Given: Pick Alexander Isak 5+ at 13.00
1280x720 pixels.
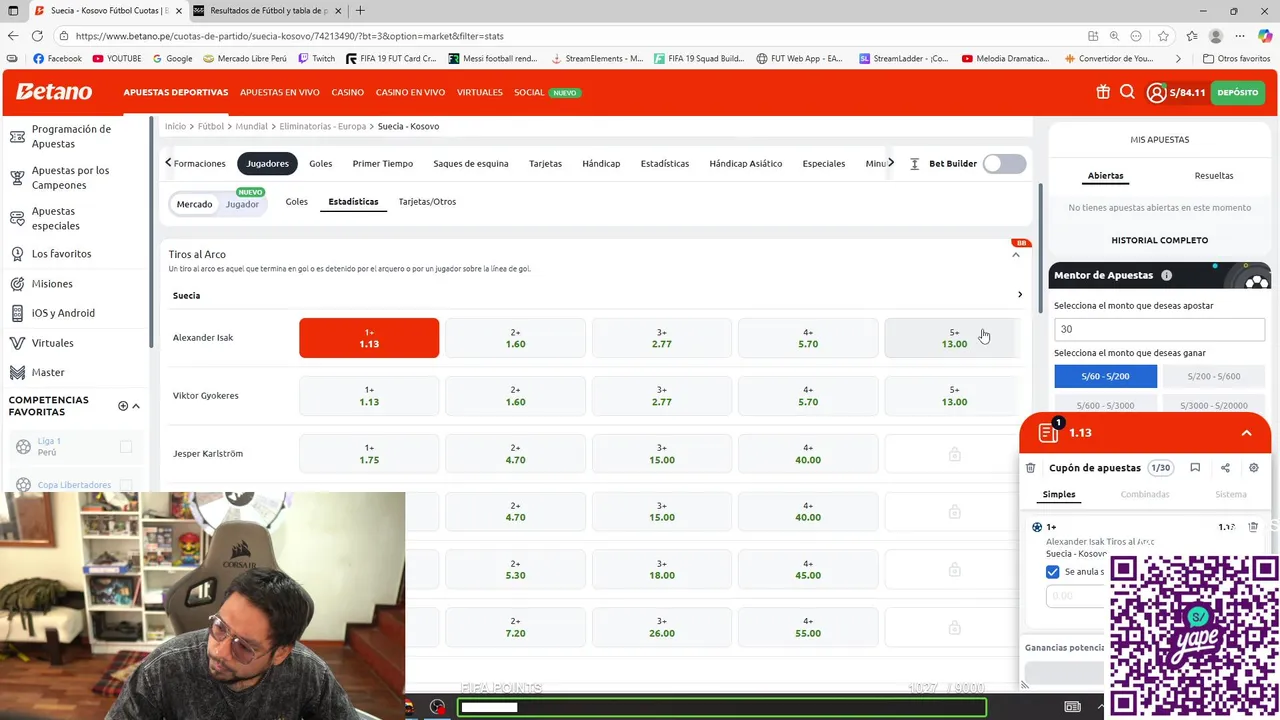Looking at the screenshot, I should [954, 338].
